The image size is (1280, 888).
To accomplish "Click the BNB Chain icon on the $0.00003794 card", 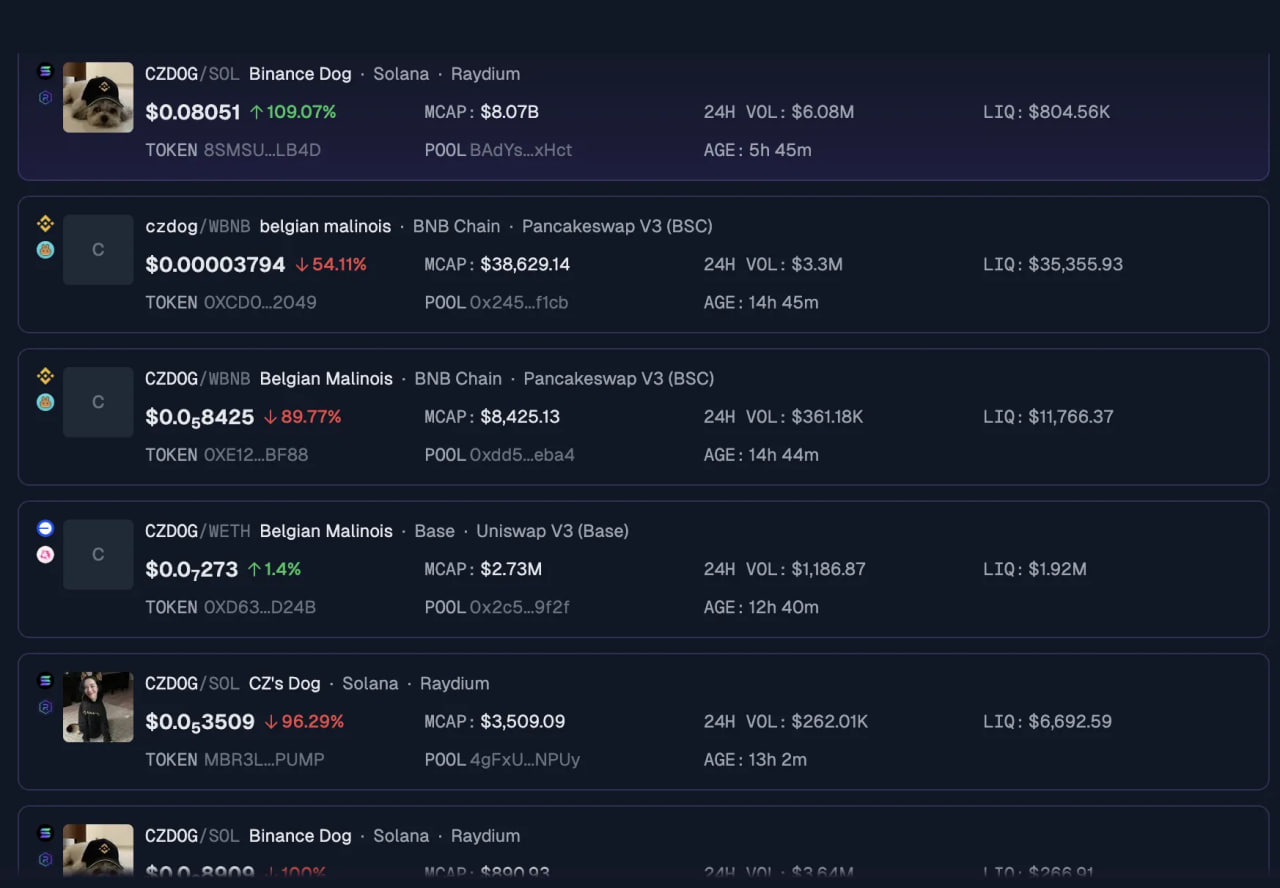I will coord(45,224).
